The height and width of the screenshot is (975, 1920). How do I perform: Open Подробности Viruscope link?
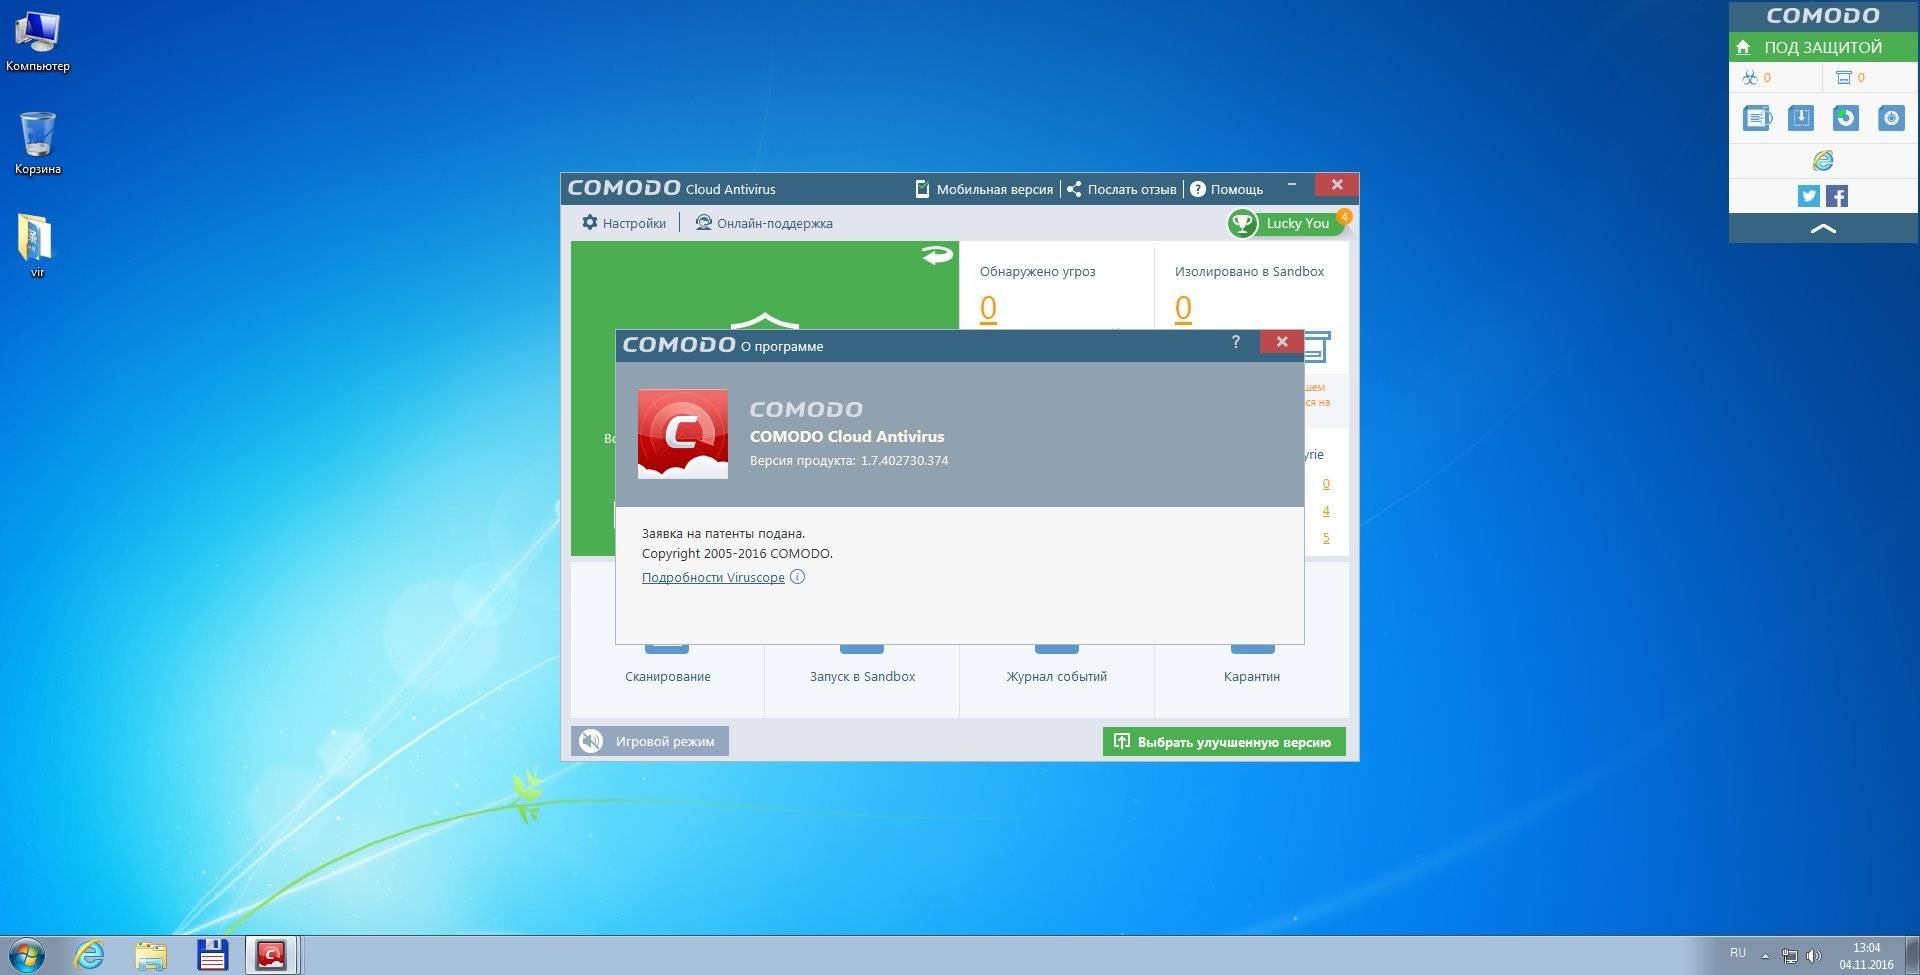click(x=713, y=577)
